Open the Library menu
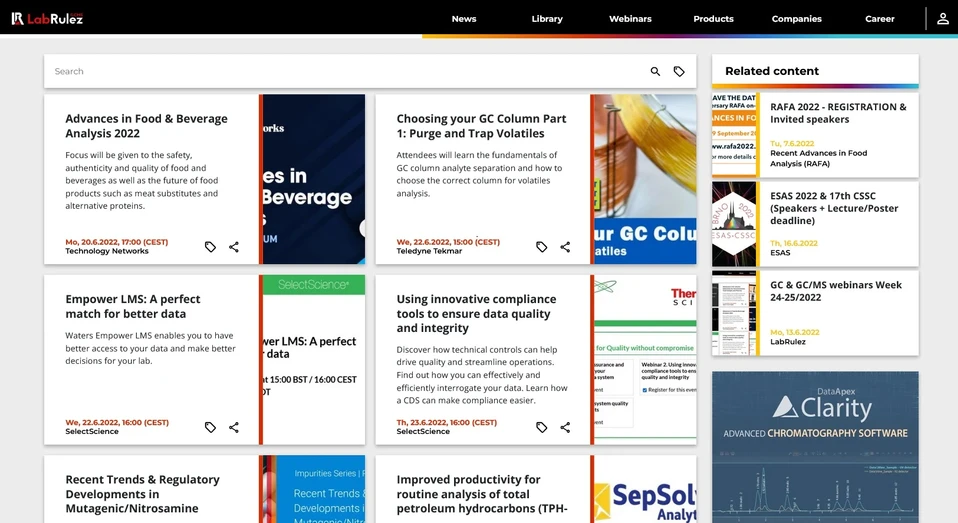958x523 pixels. 547,19
